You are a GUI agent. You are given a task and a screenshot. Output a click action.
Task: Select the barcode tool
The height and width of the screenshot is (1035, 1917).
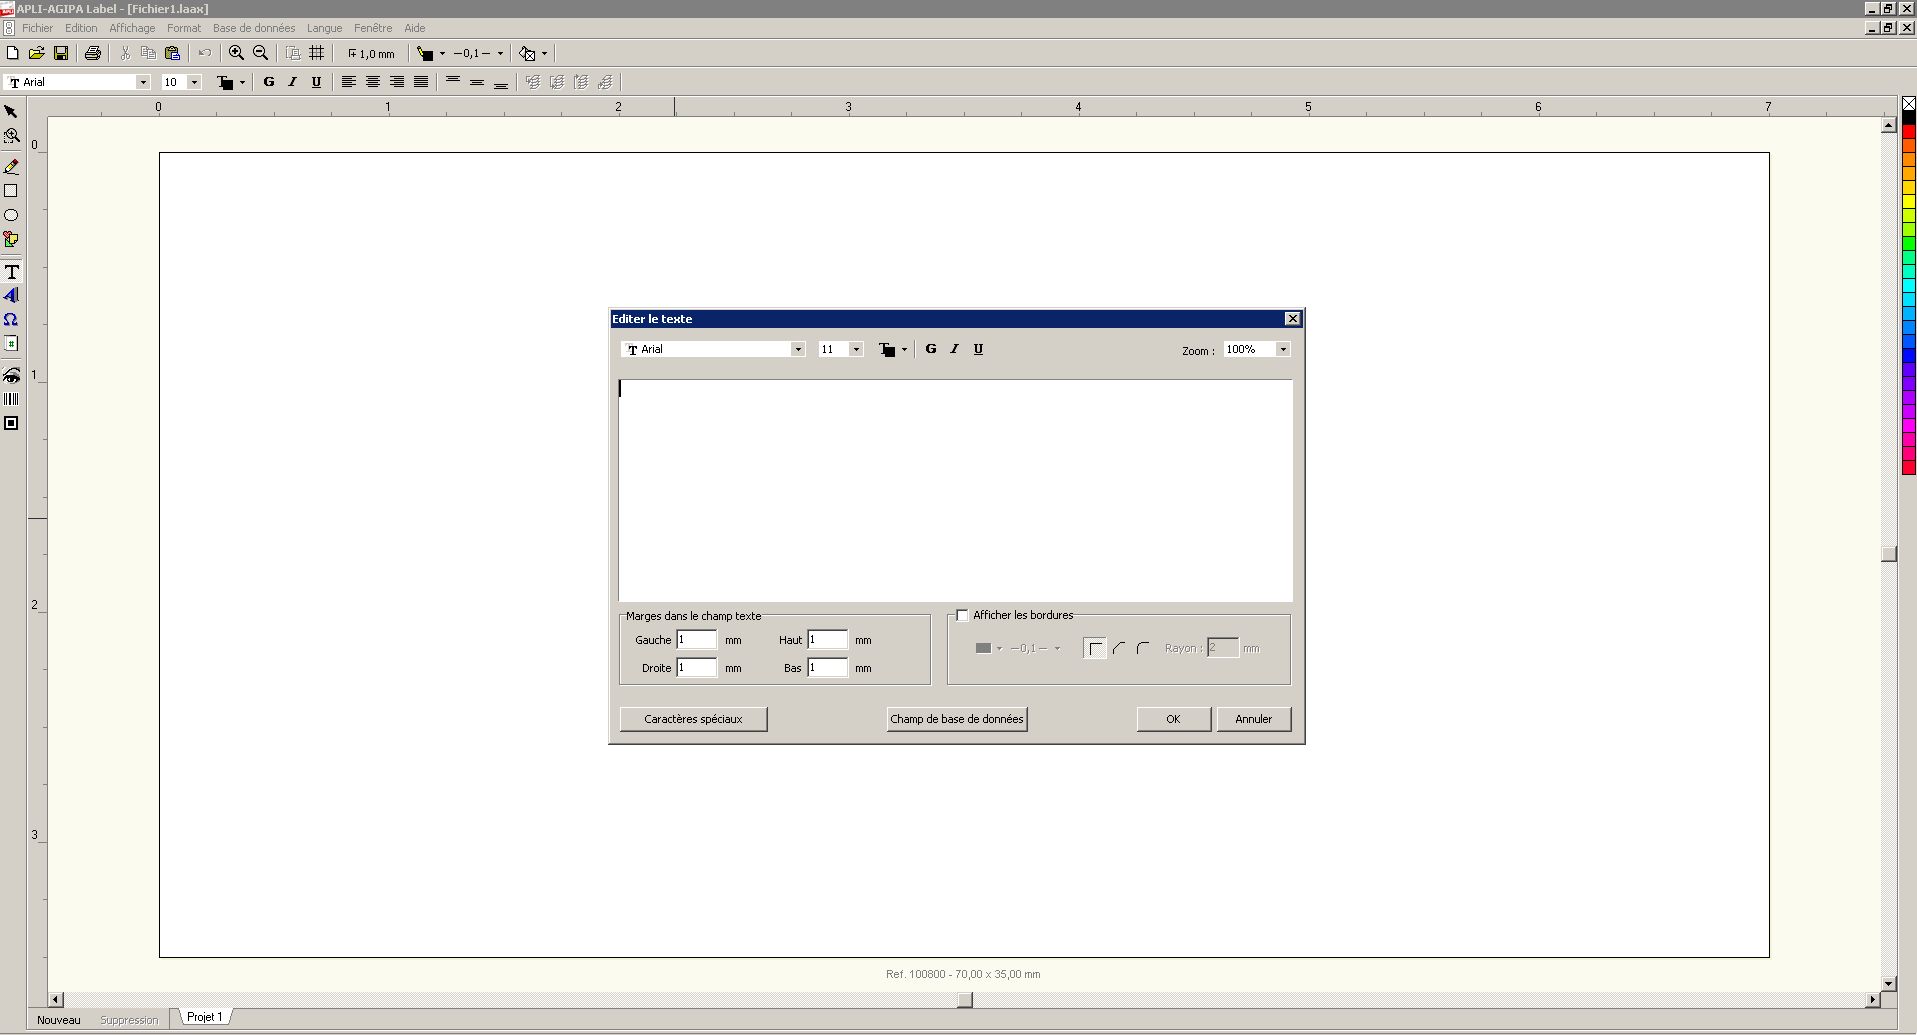point(11,399)
